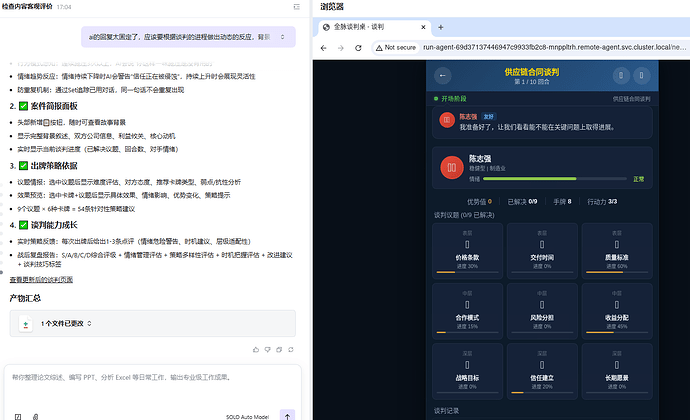This screenshot has height=420, width=690.
Task: Click the 战后复盘报告 bullet line
Action: click(155, 260)
